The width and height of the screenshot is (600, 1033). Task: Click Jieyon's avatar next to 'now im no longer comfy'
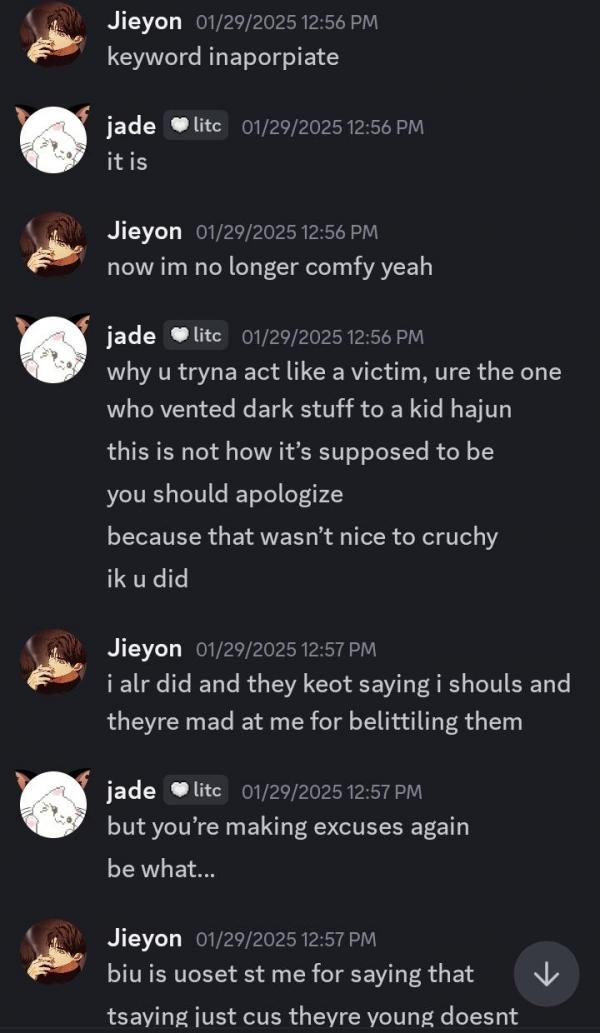click(53, 244)
